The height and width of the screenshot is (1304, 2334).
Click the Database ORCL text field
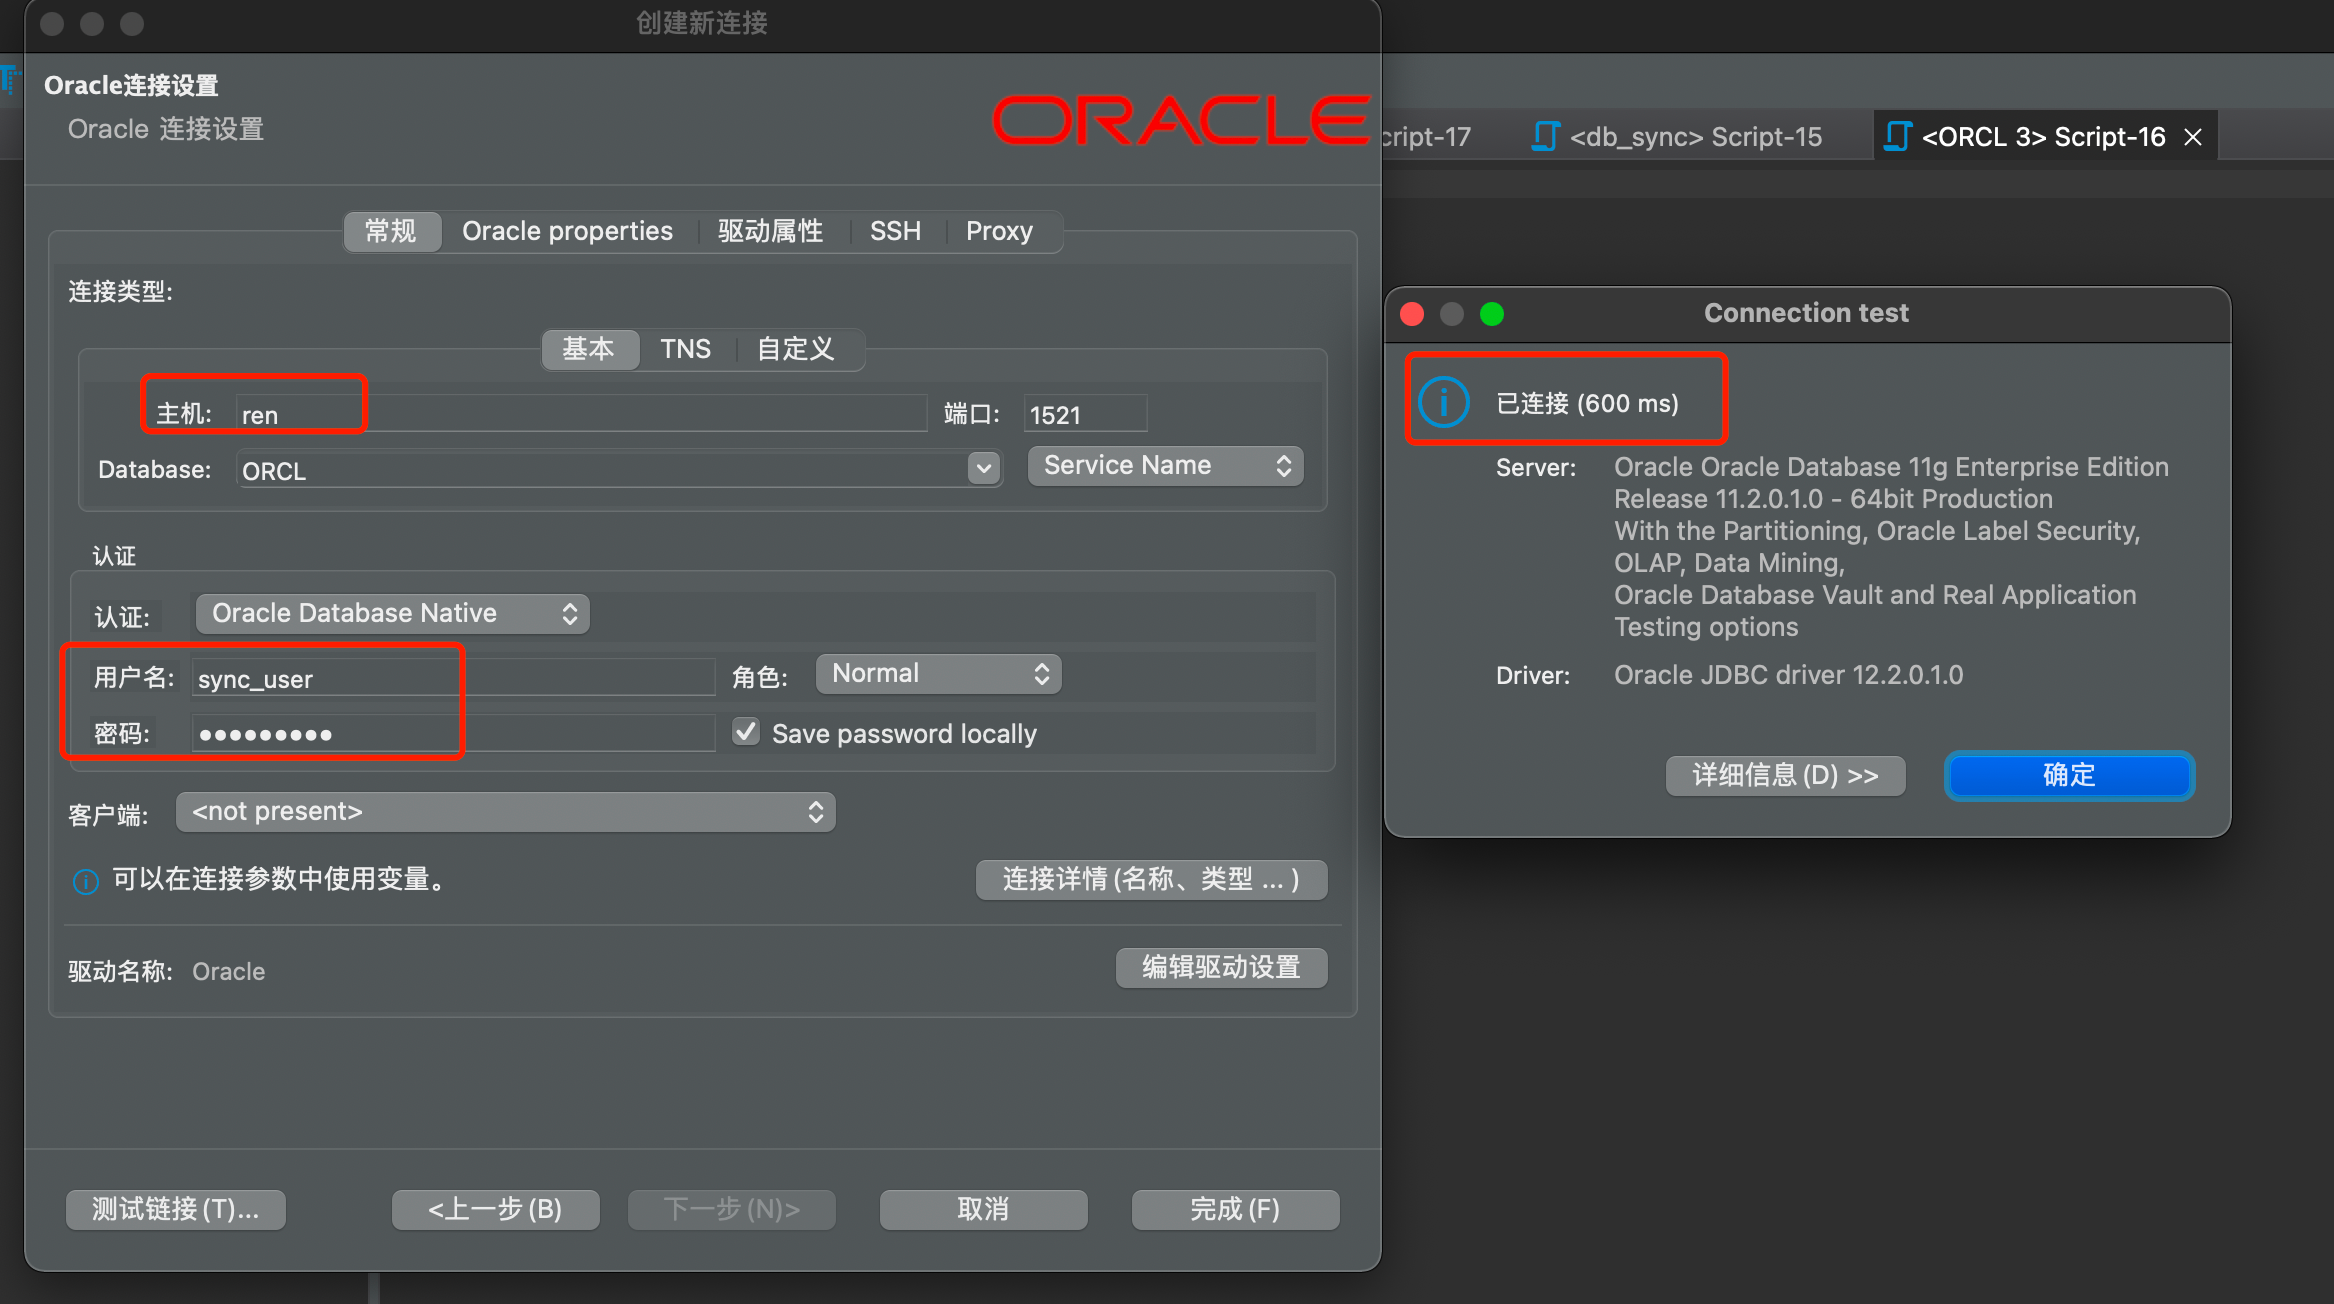pyautogui.click(x=601, y=469)
